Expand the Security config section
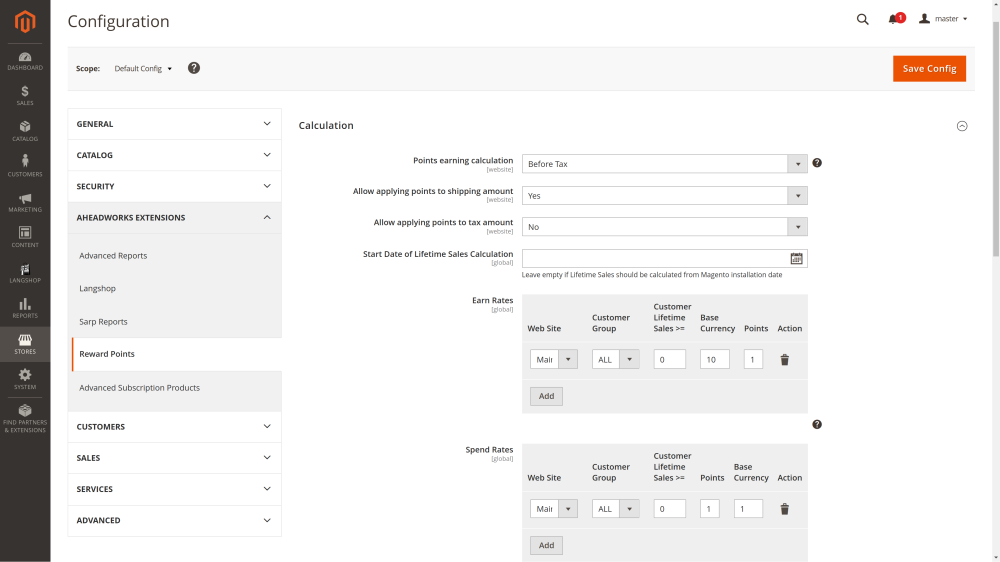This screenshot has height=562, width=1000. (174, 186)
